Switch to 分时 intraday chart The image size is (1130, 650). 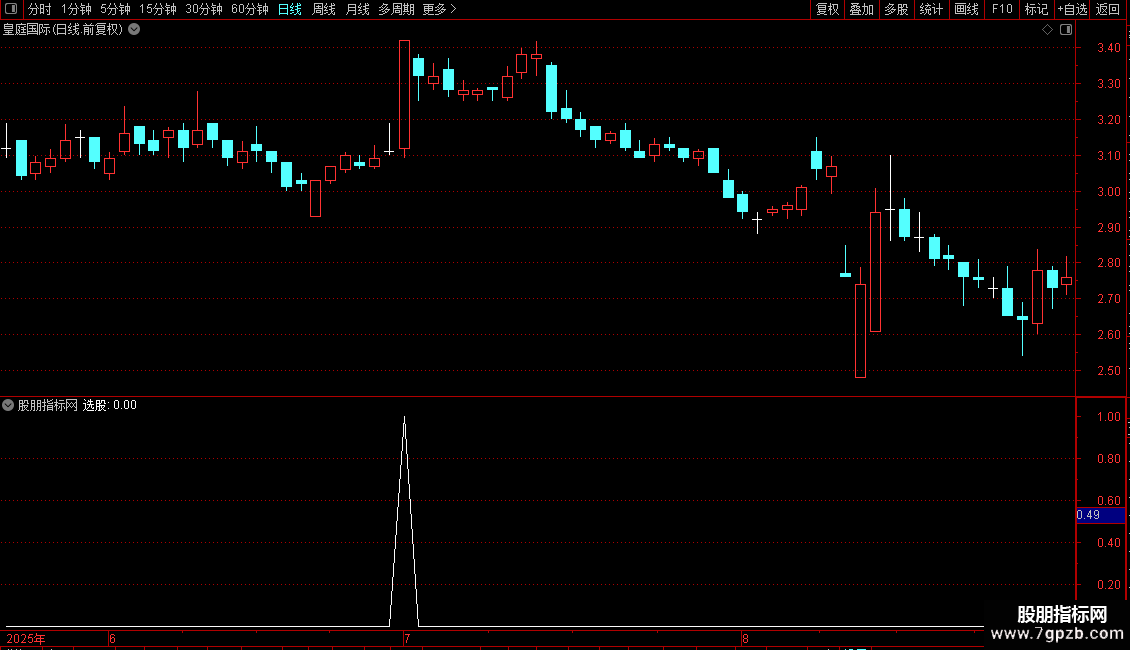[x=40, y=9]
